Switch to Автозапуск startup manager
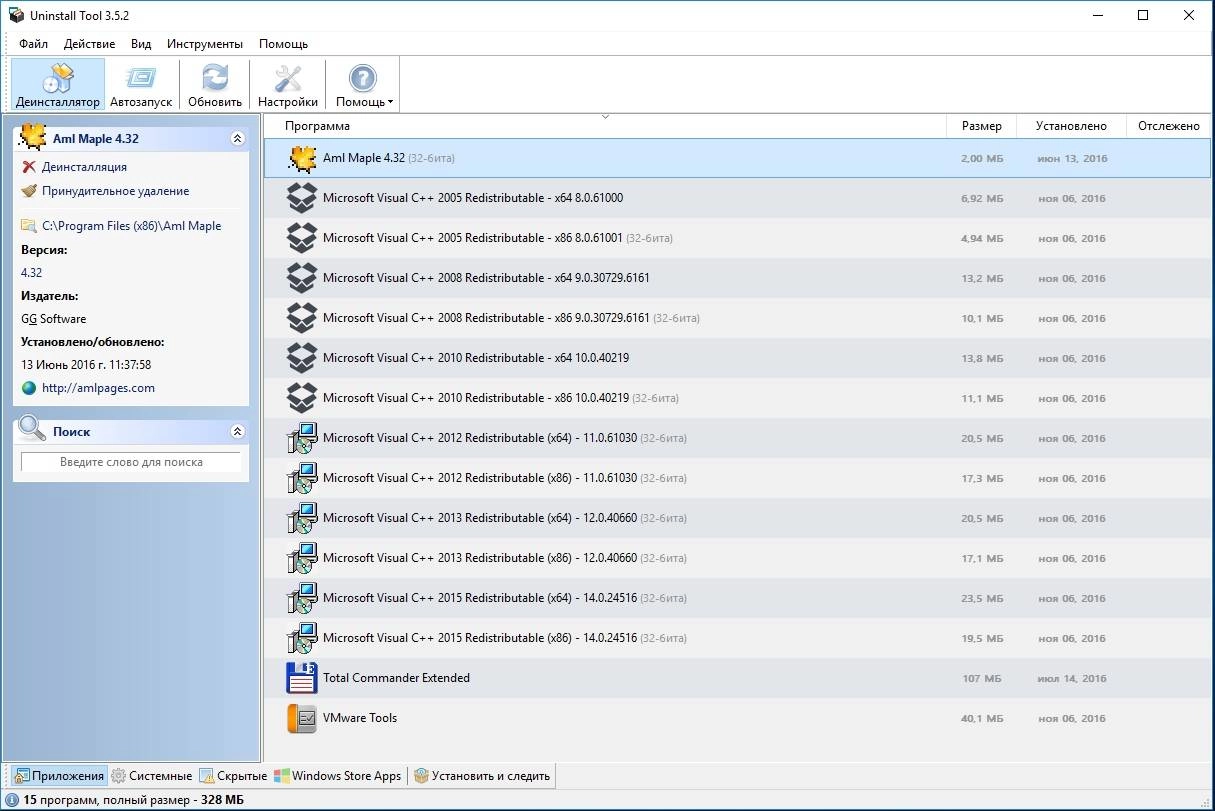1215x811 pixels. point(141,84)
